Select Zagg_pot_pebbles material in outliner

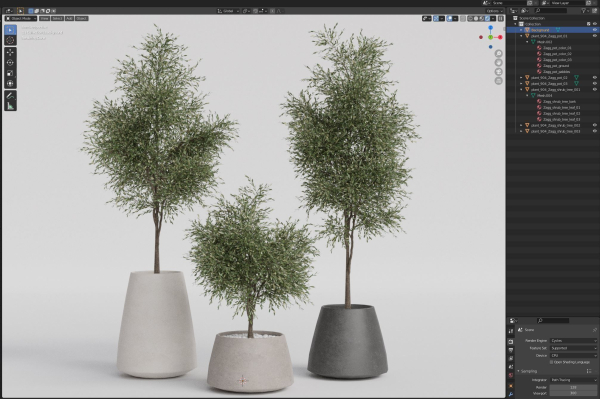click(556, 72)
